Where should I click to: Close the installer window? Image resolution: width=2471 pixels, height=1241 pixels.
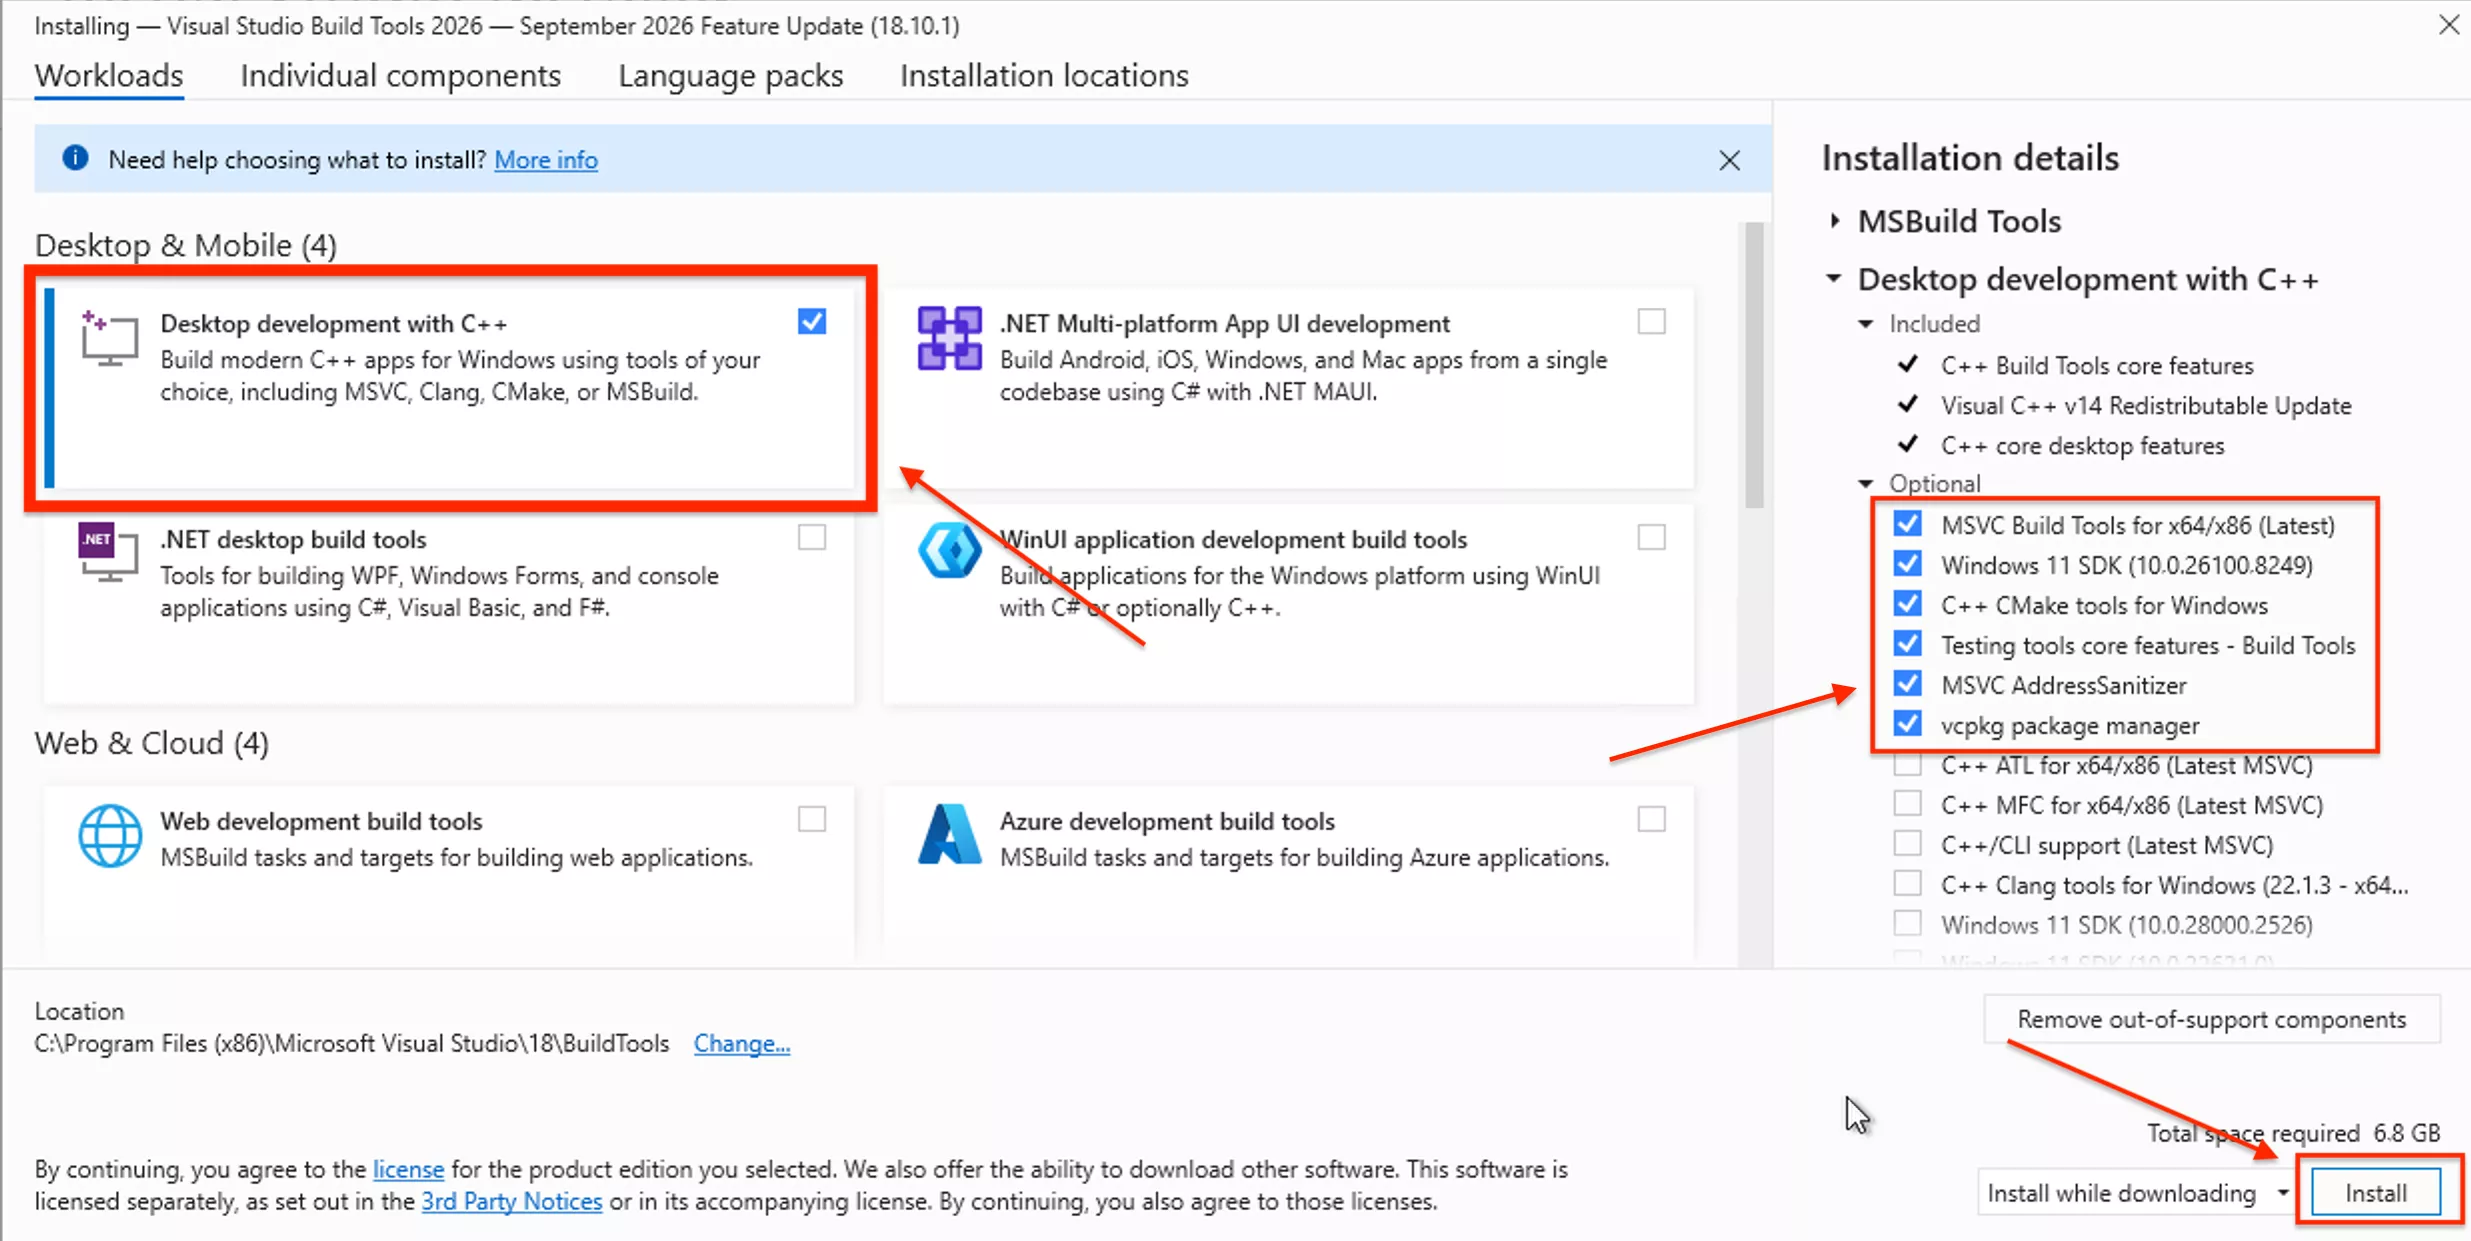tap(2449, 24)
